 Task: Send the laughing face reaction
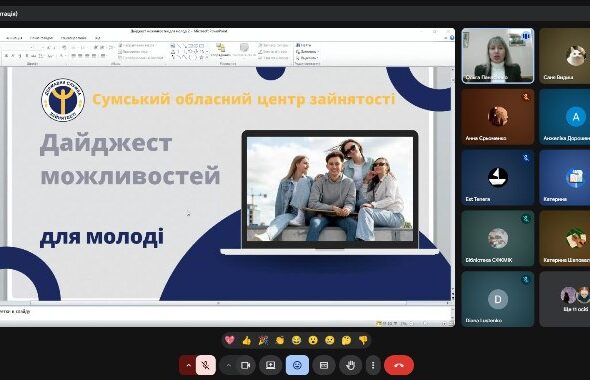[297, 340]
